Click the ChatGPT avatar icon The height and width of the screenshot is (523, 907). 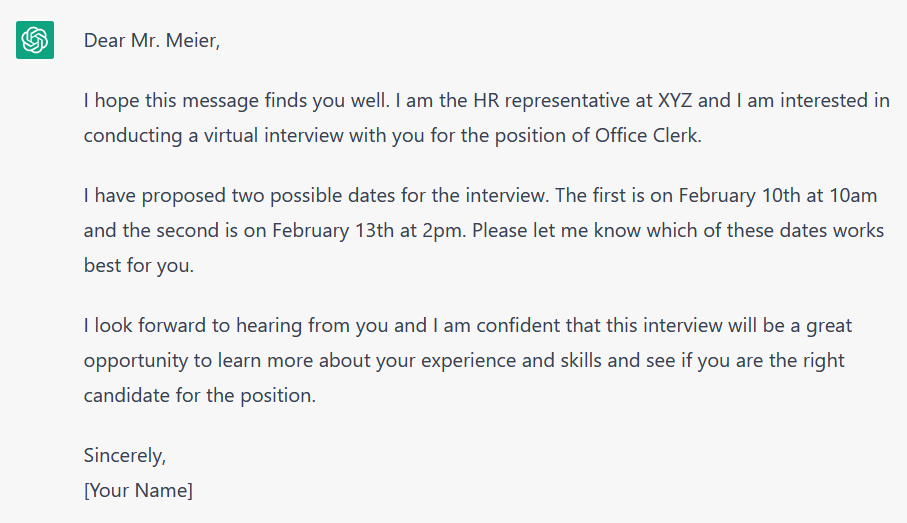point(35,41)
